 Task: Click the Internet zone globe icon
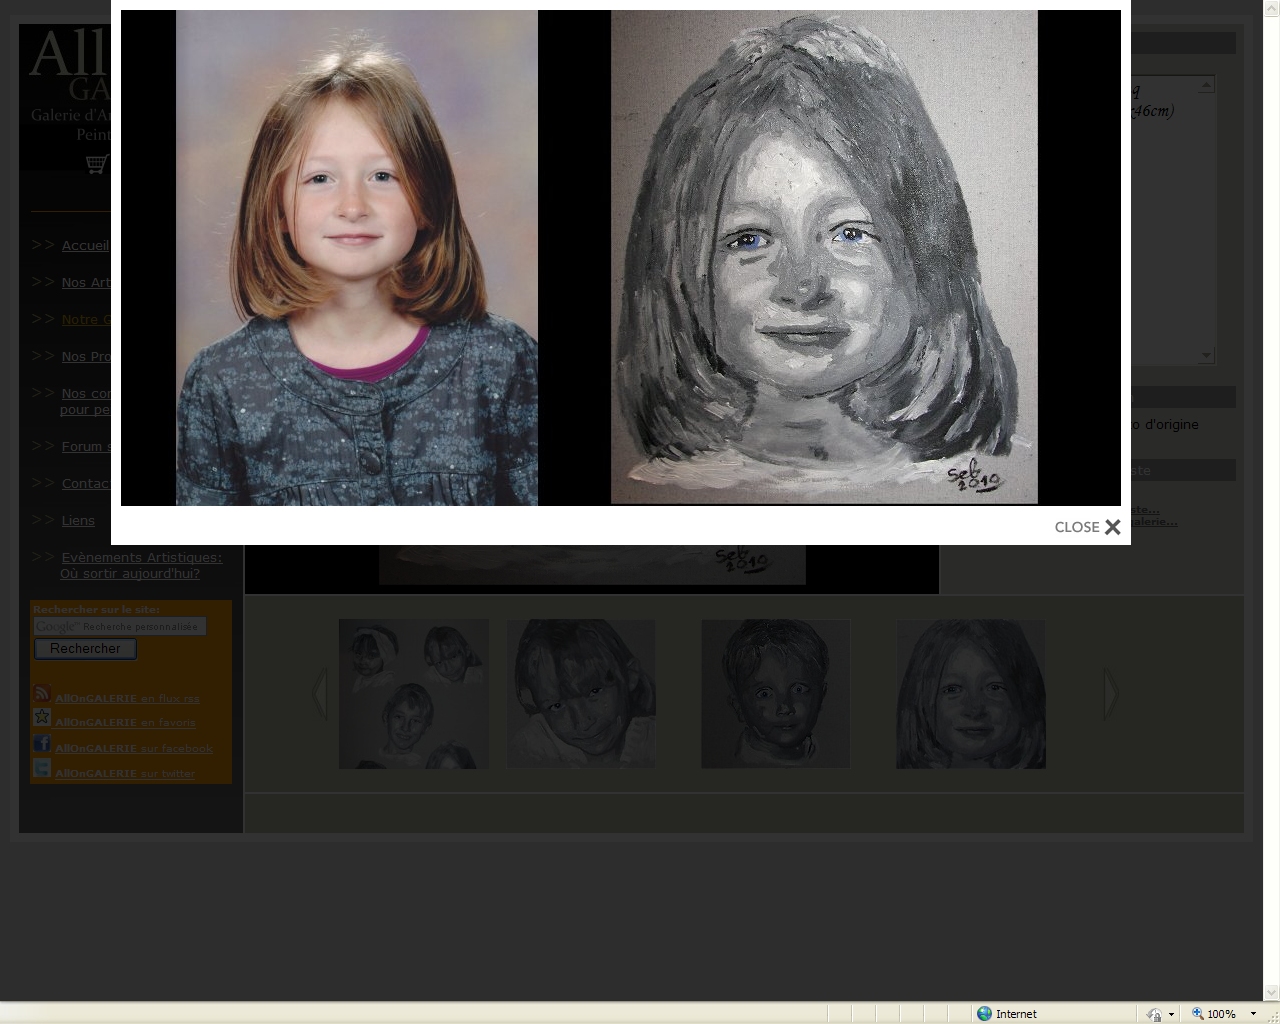click(984, 1013)
